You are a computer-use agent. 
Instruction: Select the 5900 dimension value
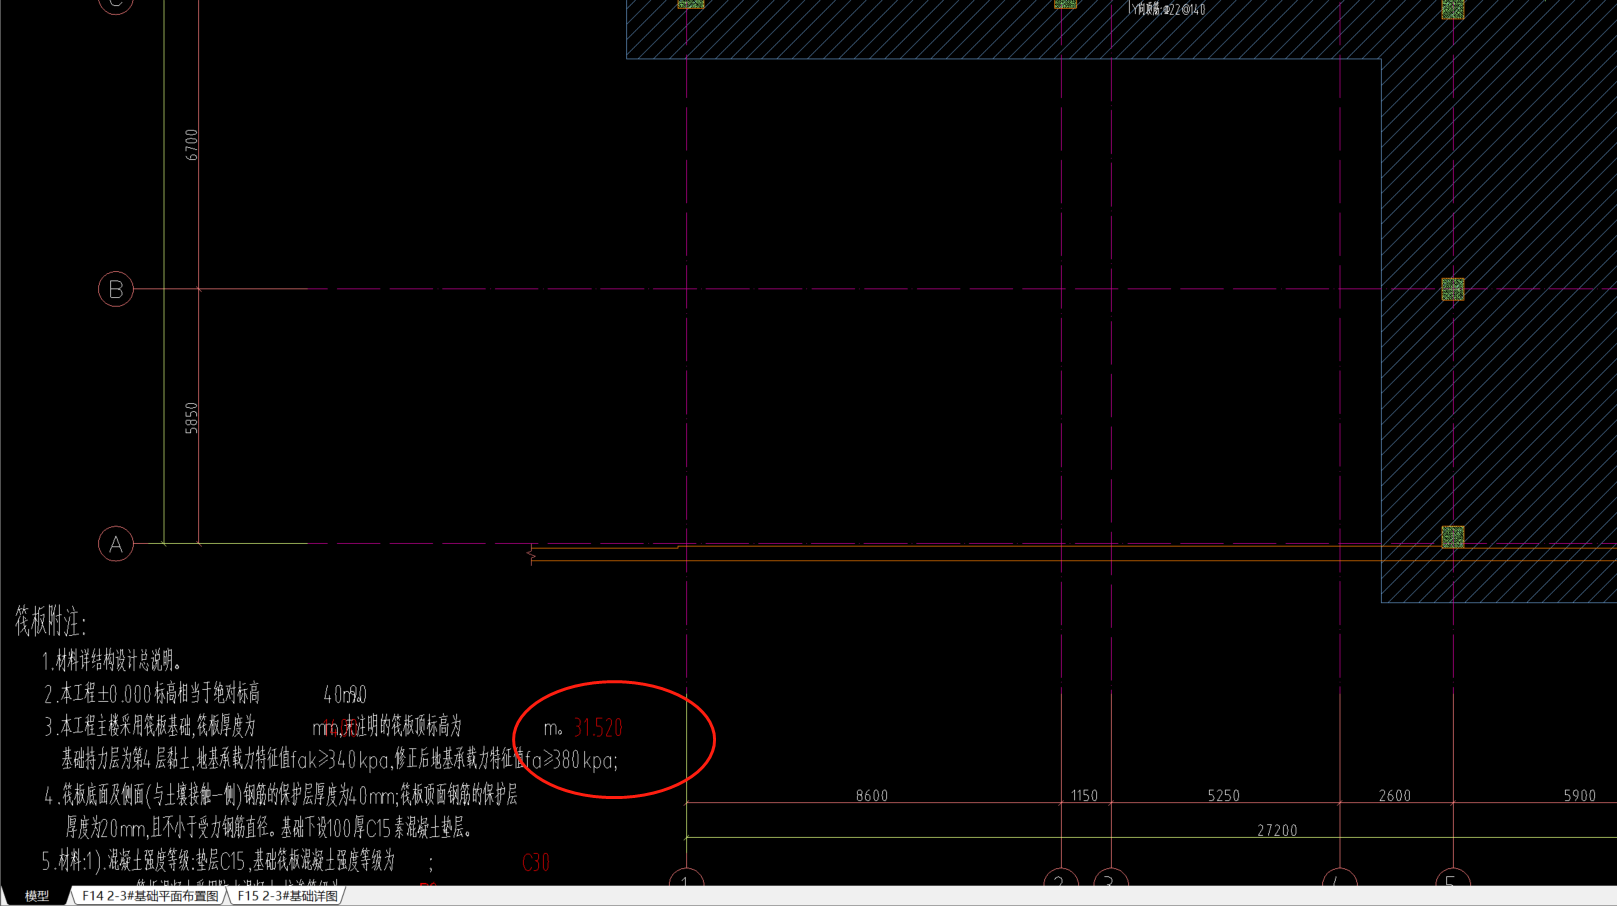(1580, 796)
